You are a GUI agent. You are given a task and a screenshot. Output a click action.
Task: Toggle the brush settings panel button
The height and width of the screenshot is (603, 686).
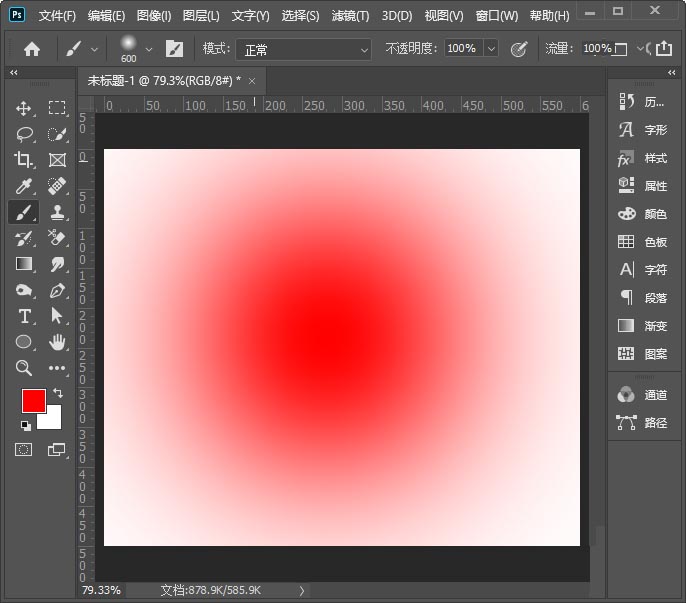click(x=174, y=49)
